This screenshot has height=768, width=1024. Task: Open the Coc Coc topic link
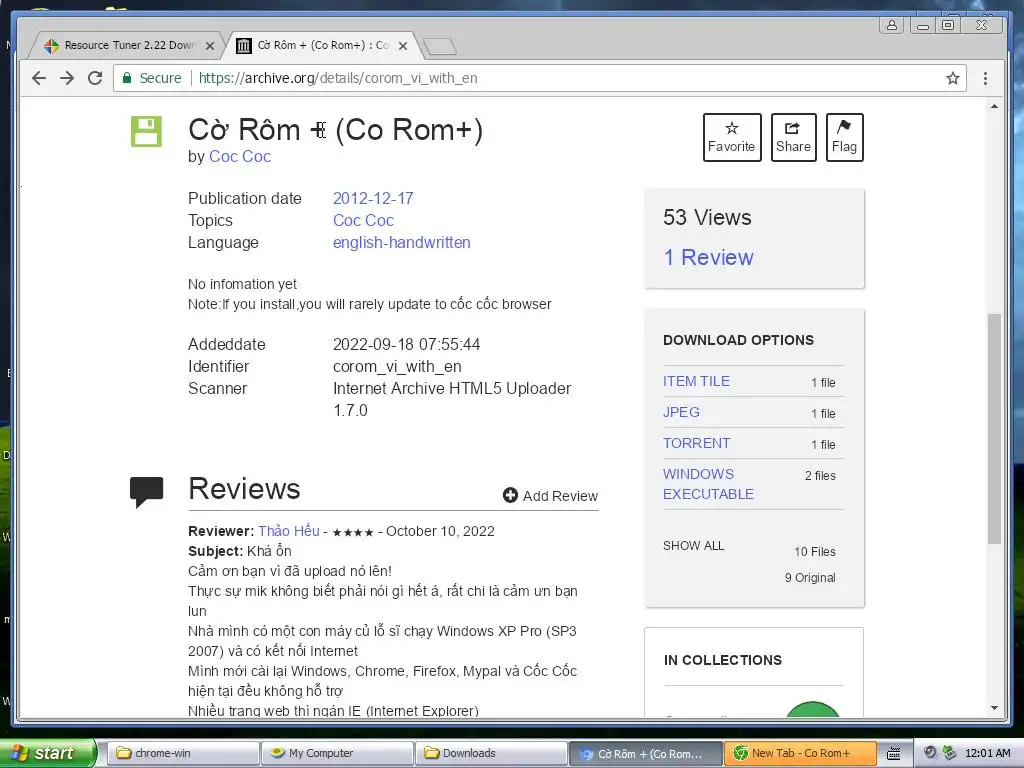363,220
